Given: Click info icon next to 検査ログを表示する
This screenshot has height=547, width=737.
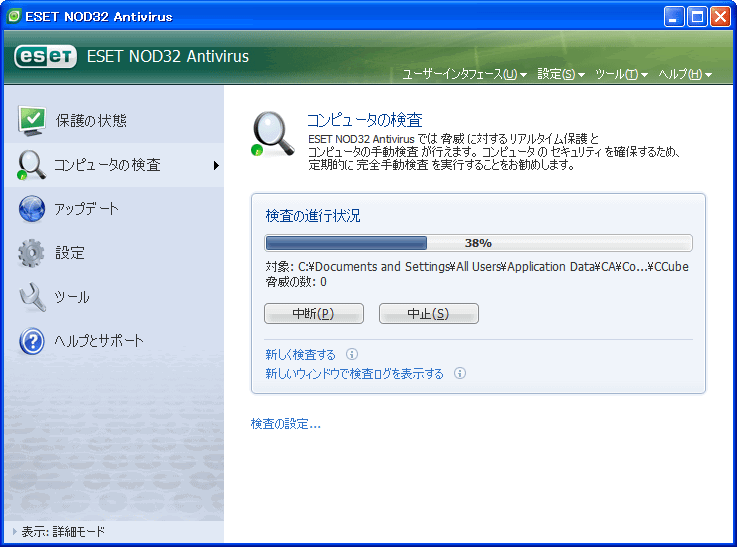Looking at the screenshot, I should pyautogui.click(x=460, y=373).
